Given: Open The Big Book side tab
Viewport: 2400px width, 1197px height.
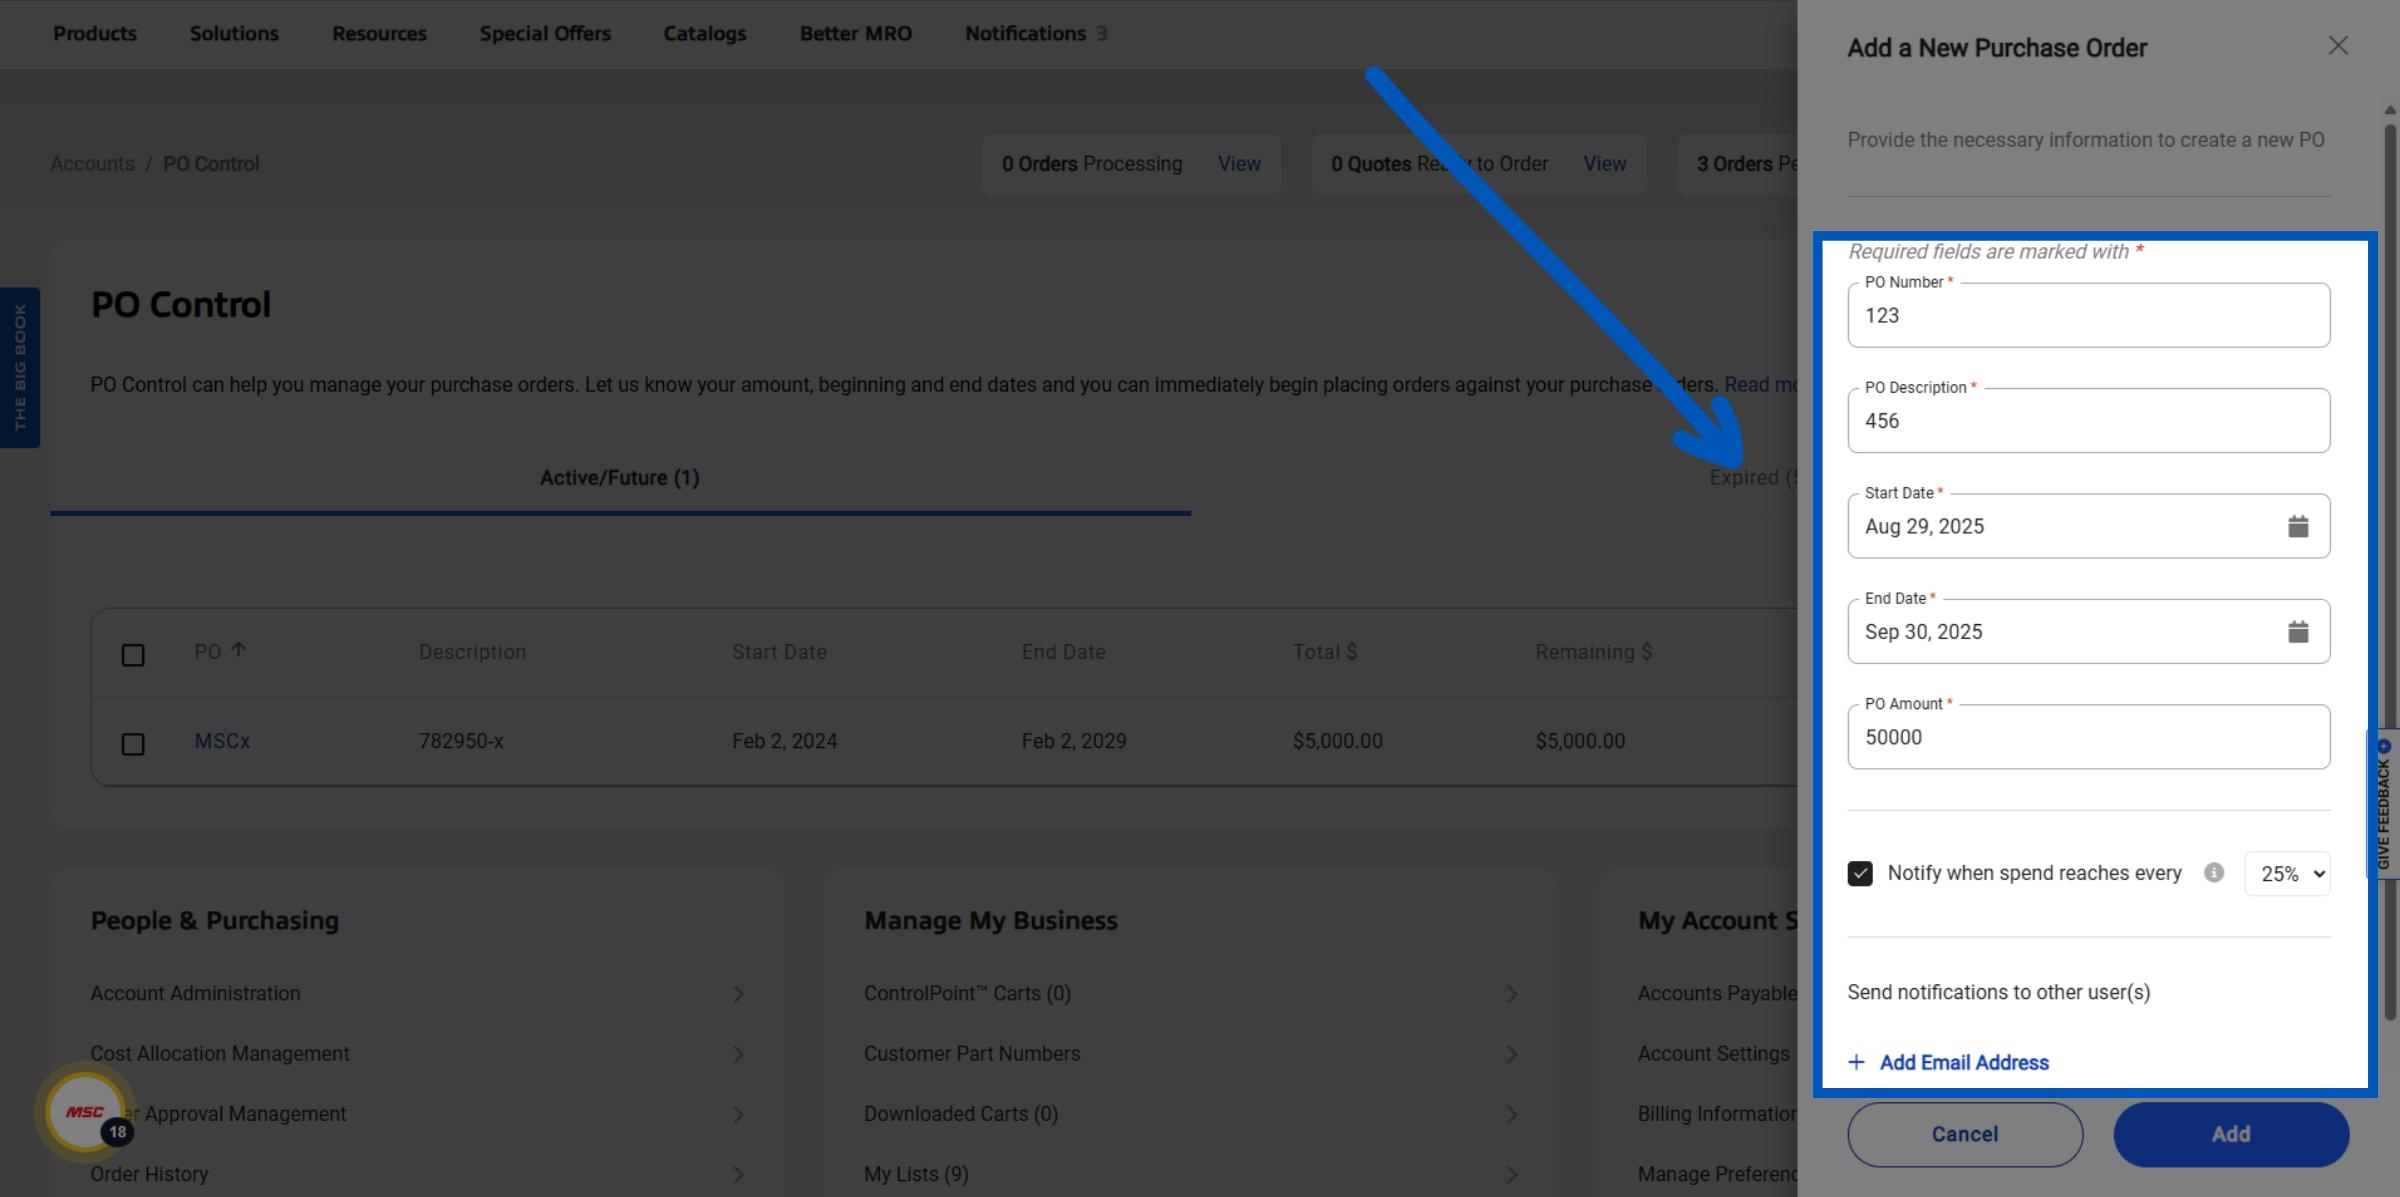Looking at the screenshot, I should coord(20,367).
